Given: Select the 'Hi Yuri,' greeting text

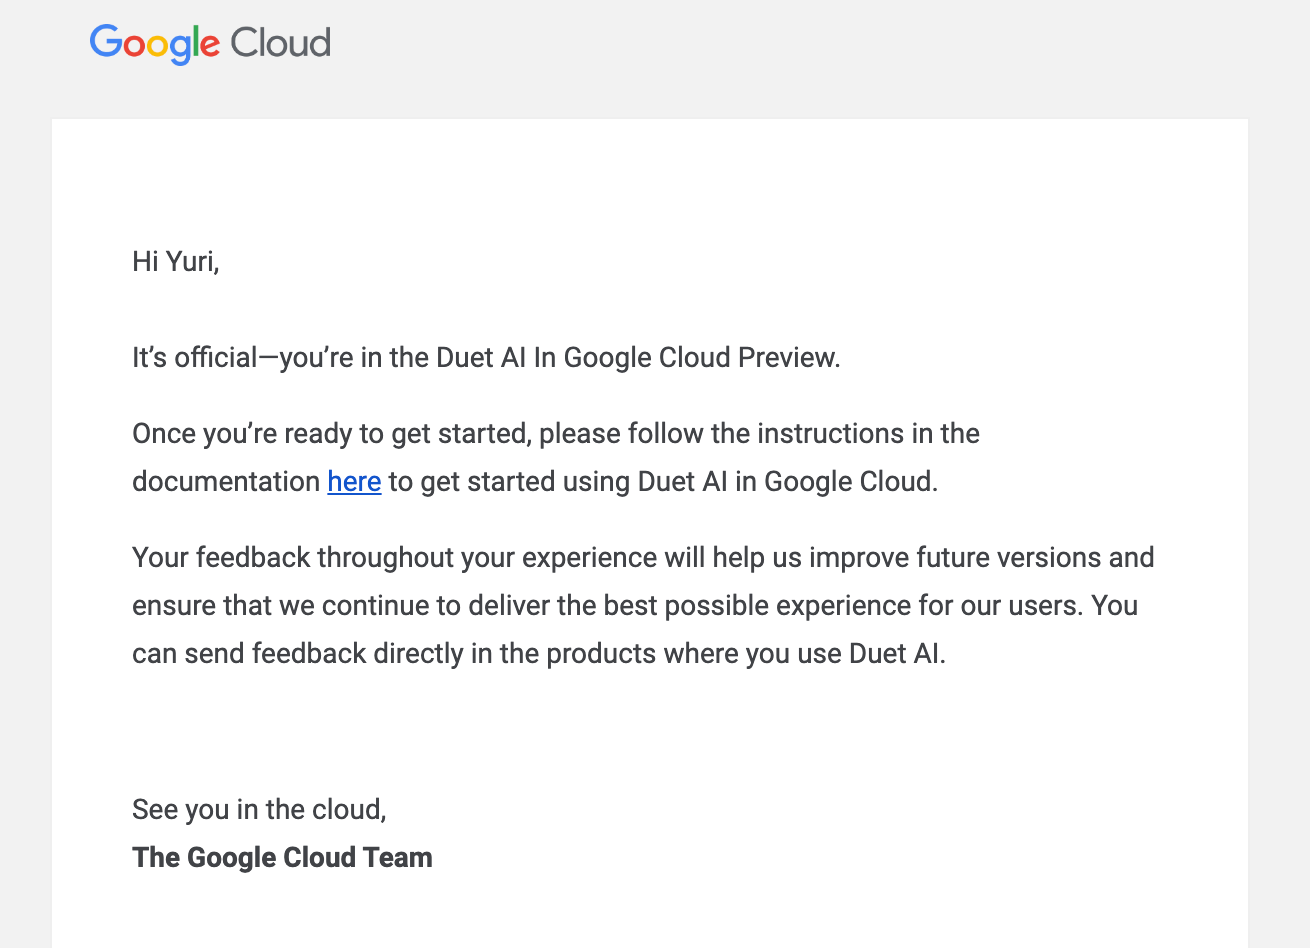Looking at the screenshot, I should 176,262.
